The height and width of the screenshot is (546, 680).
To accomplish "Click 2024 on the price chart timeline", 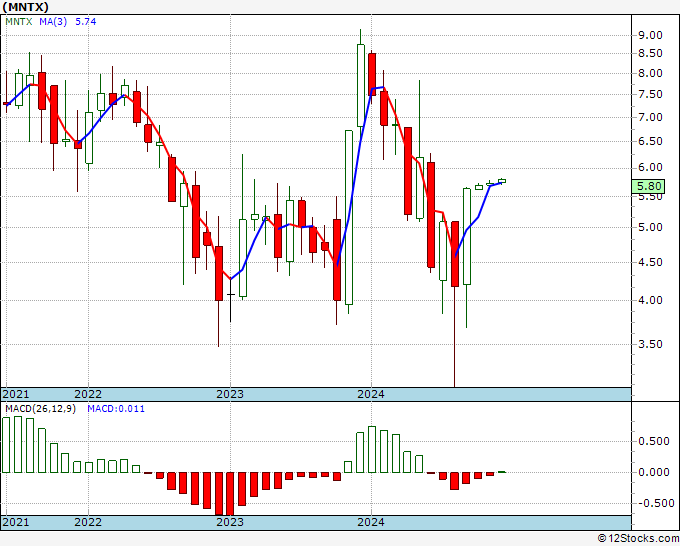I will point(371,394).
